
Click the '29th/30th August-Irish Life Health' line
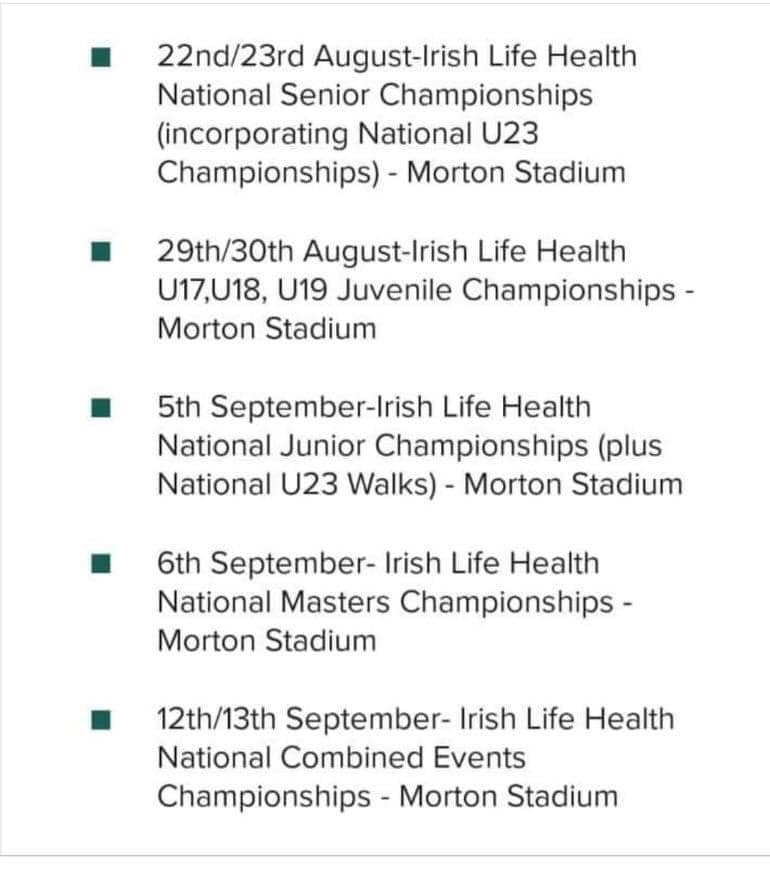click(391, 251)
